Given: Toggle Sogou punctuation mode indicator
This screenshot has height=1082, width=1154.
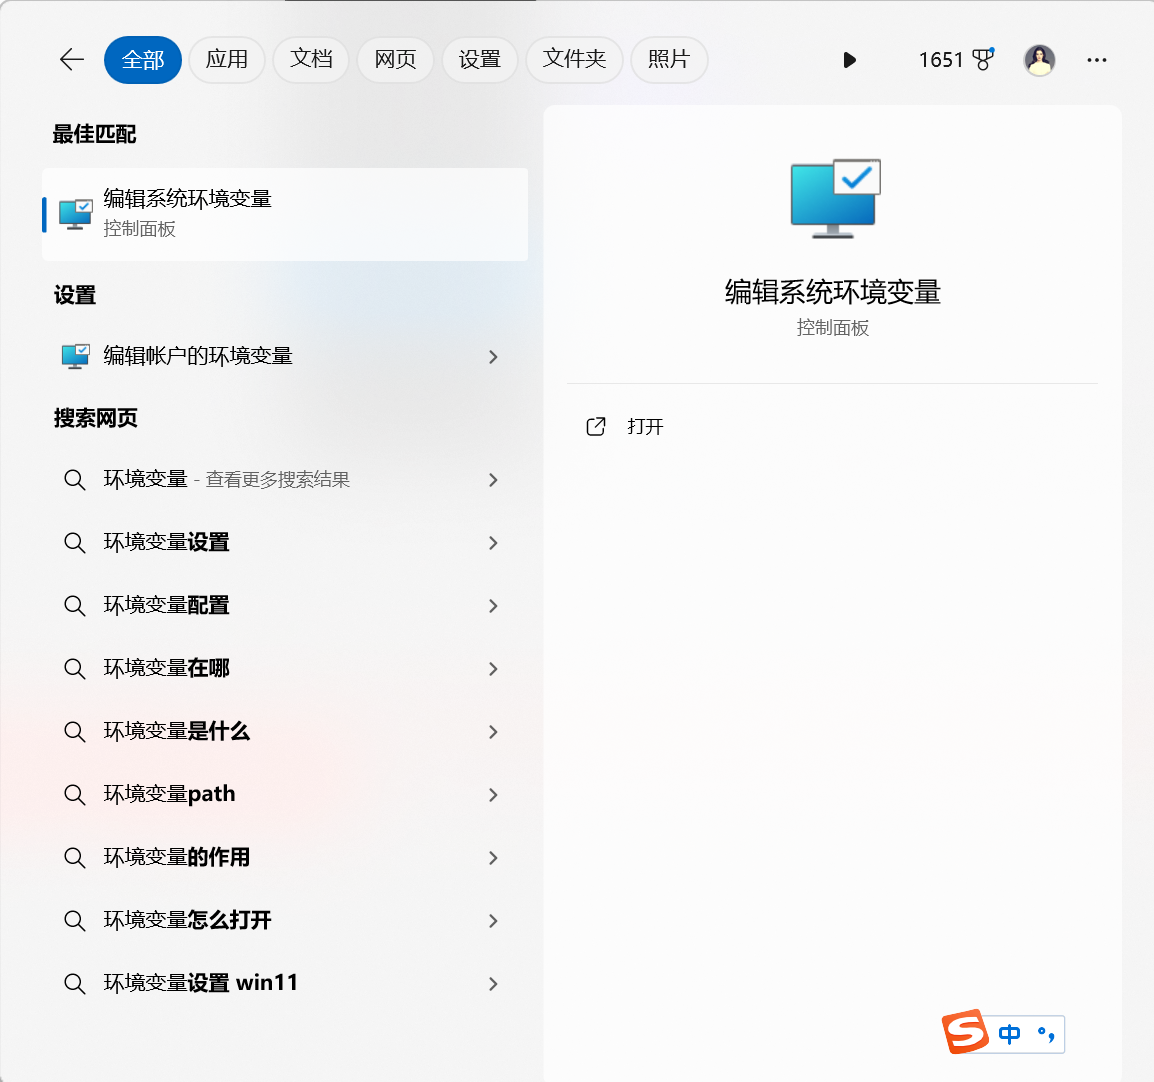Looking at the screenshot, I should (x=1046, y=1034).
